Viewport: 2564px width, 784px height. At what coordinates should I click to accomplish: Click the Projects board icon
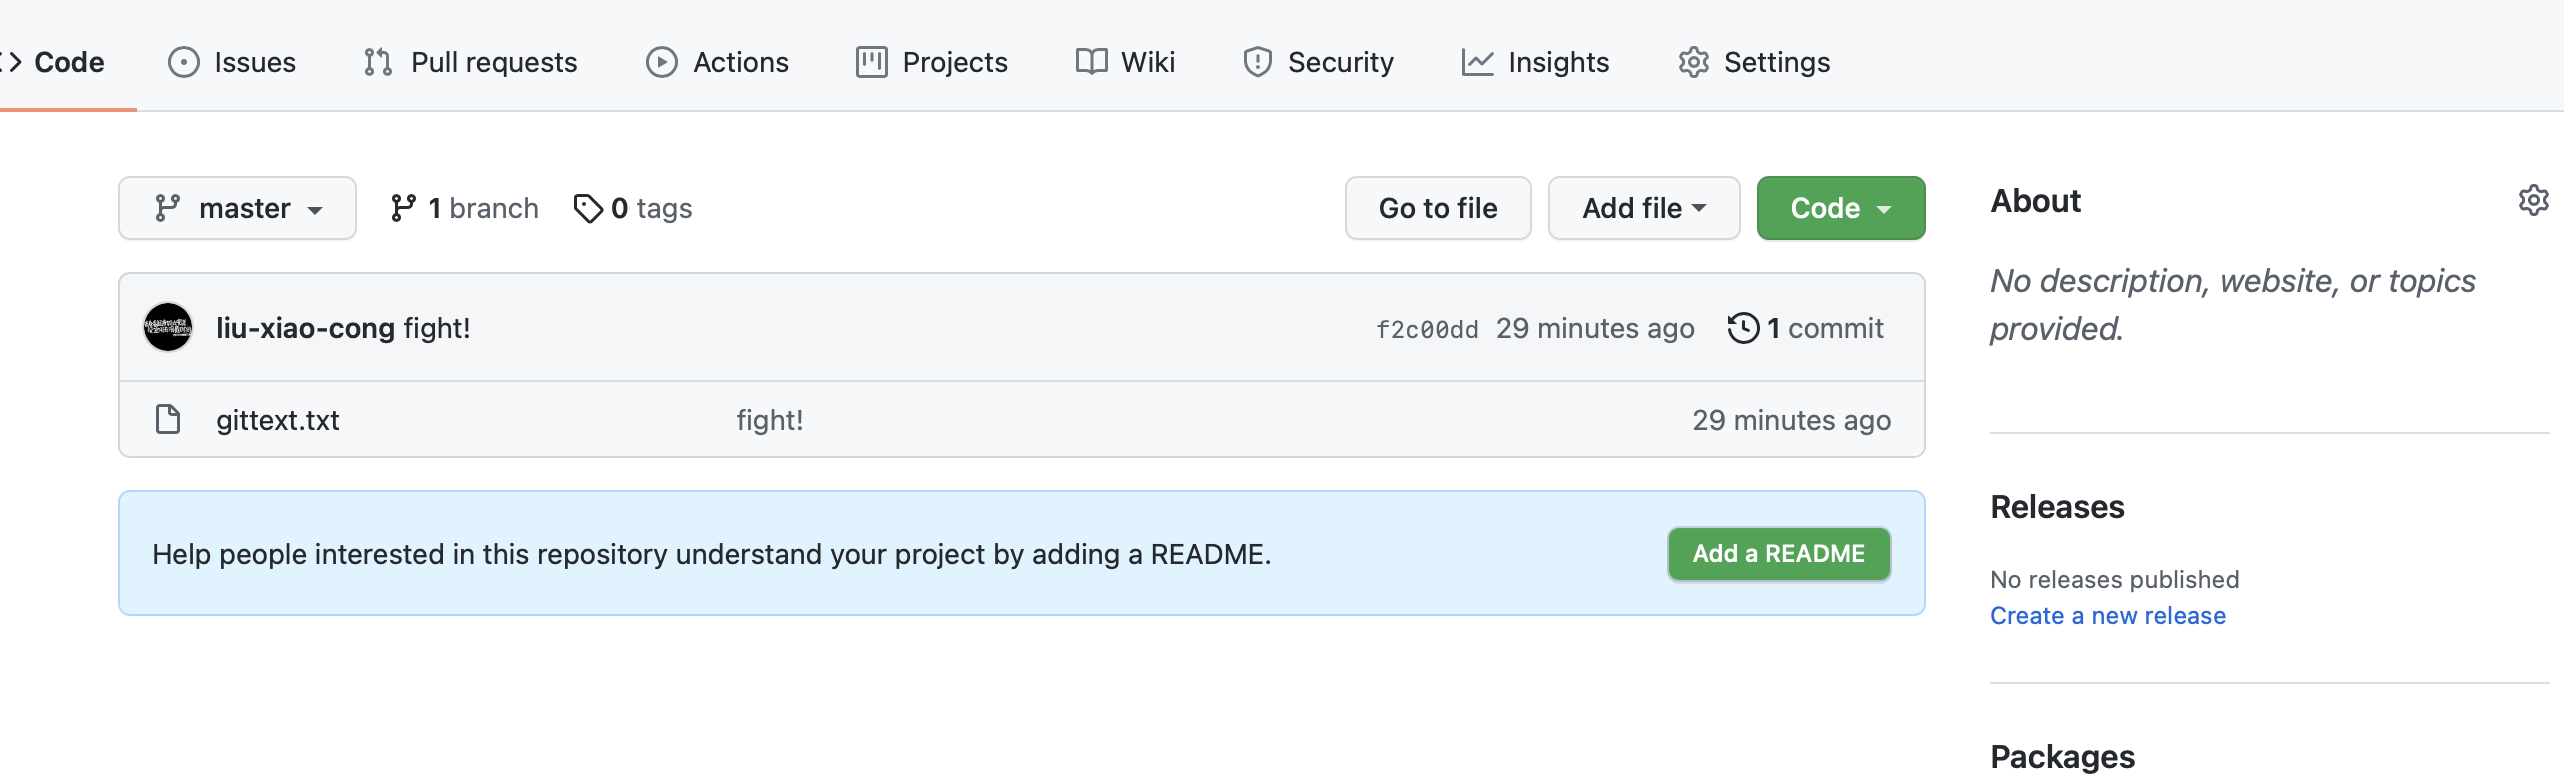coord(871,62)
